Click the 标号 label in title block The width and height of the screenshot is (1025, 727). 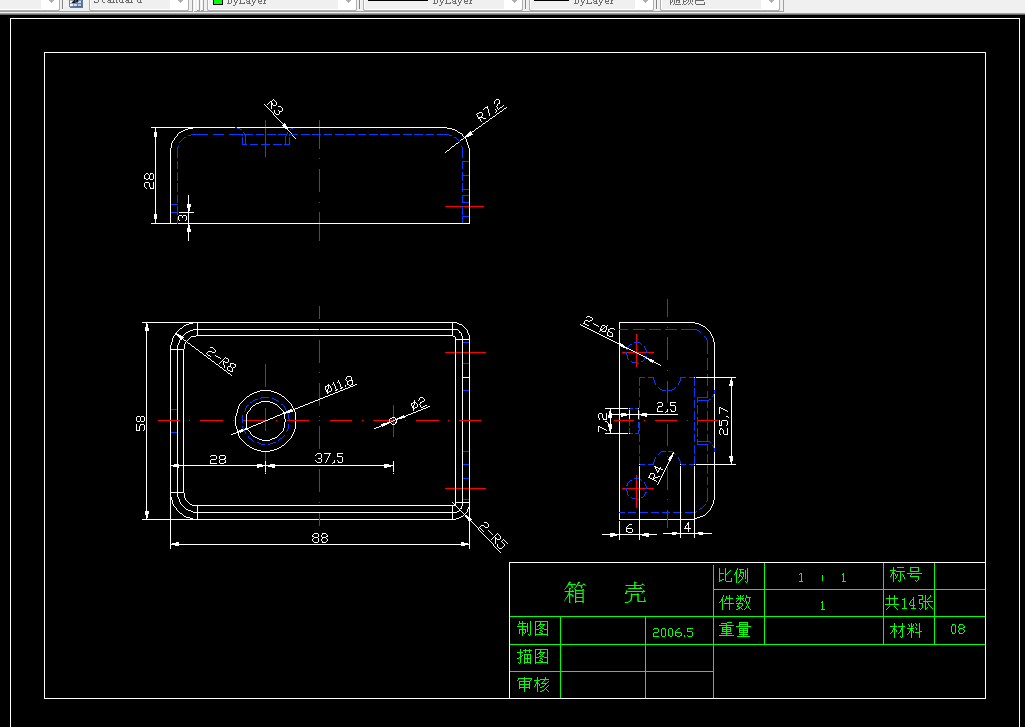click(905, 575)
